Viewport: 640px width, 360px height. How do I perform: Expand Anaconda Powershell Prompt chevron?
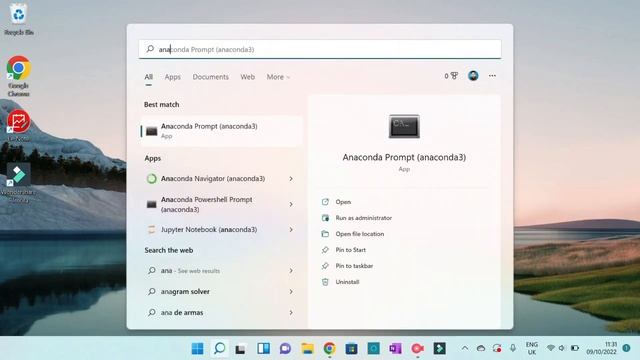(291, 204)
